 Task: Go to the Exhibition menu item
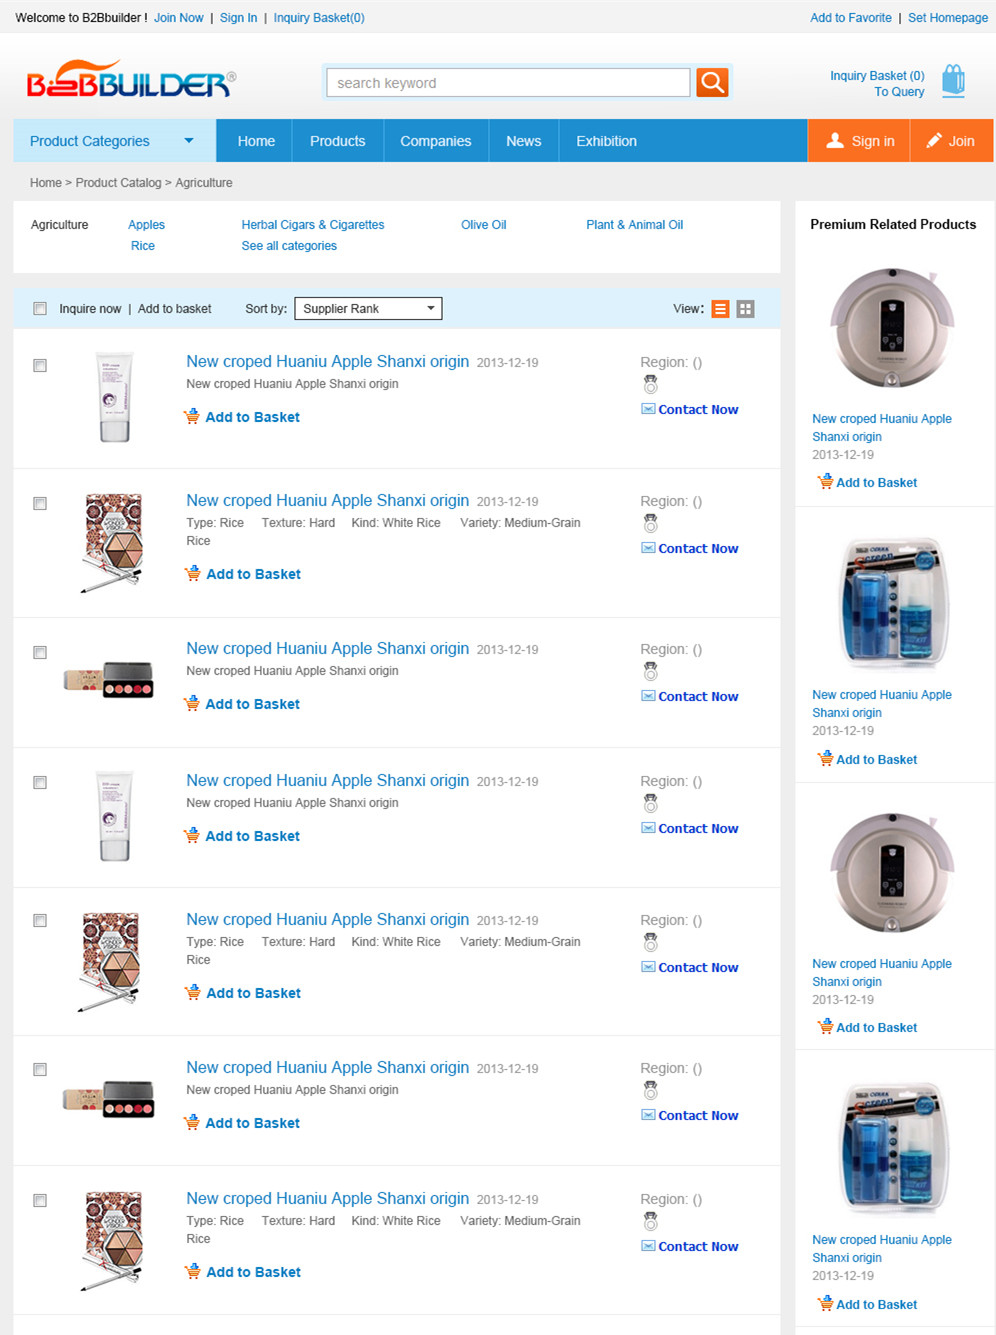[606, 141]
